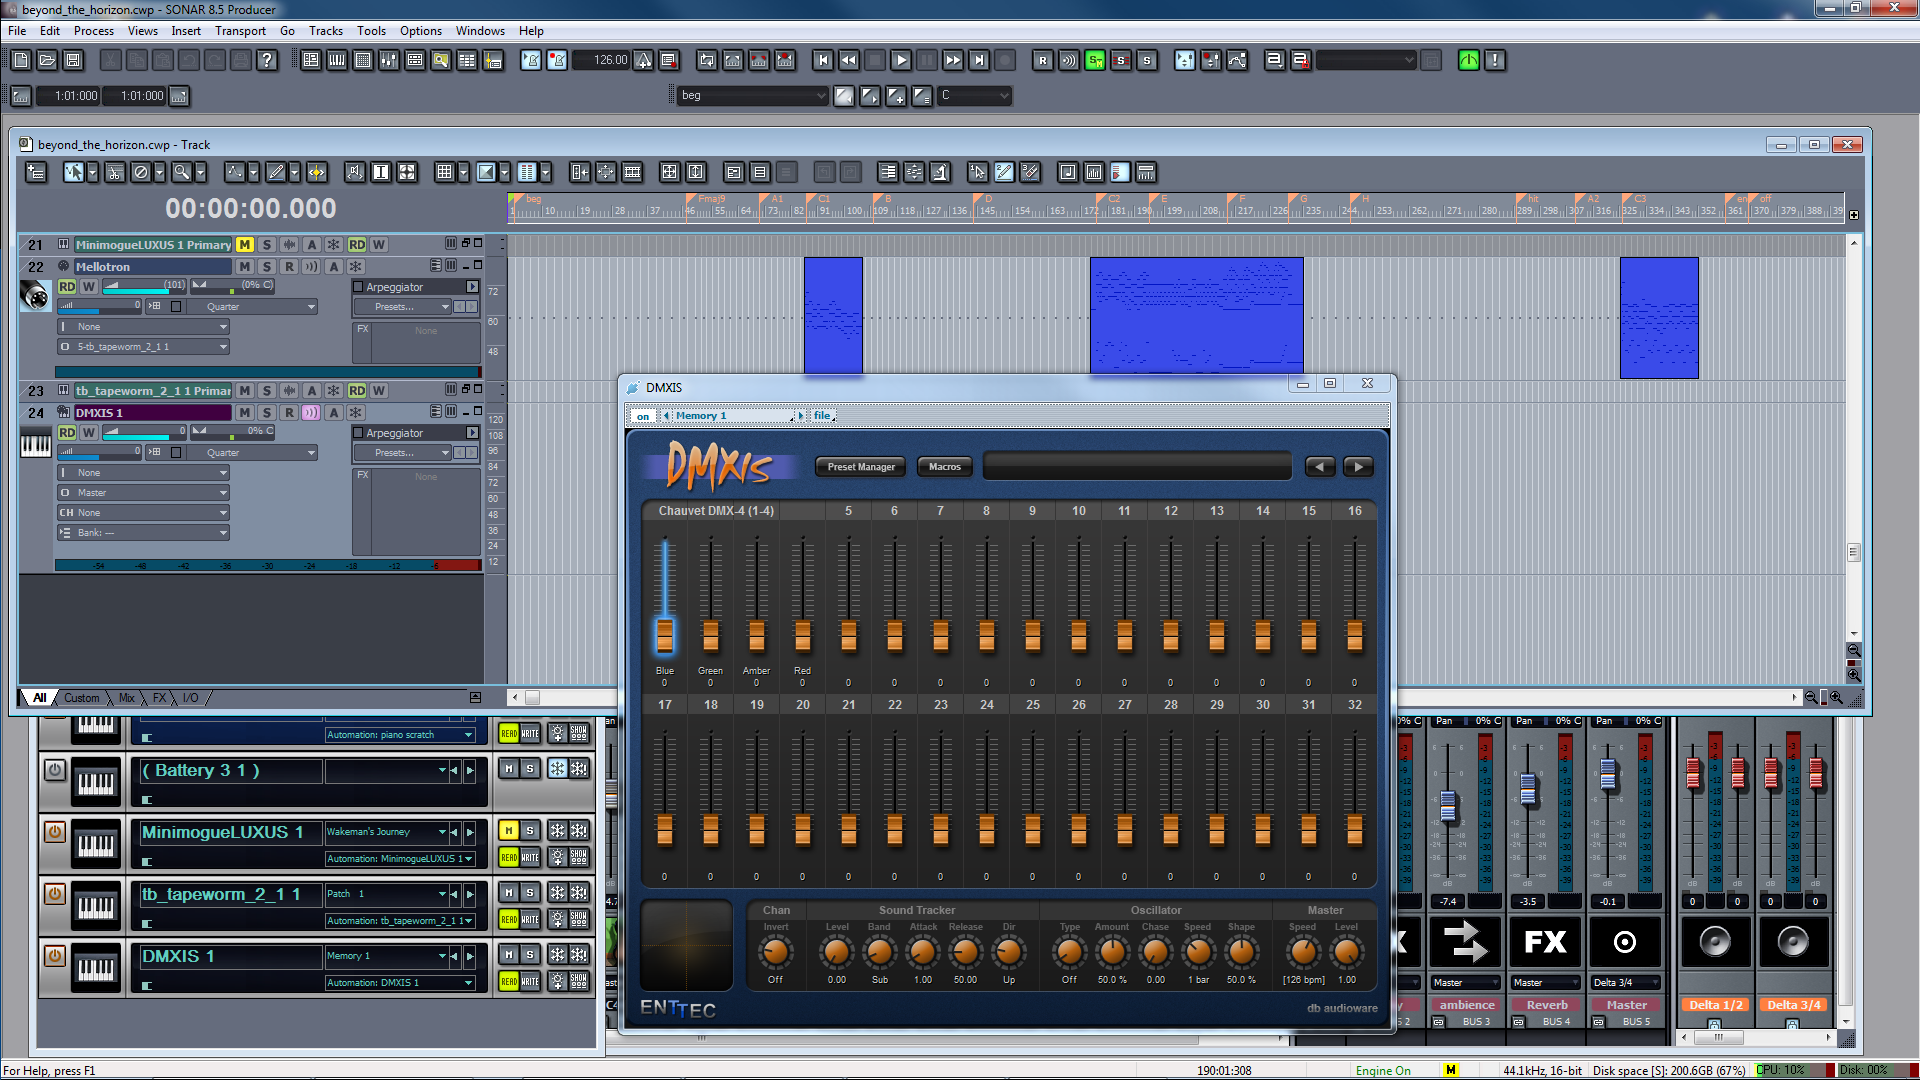Select the Mute tool in Track view
Screen dimensions: 1920x1080
point(141,173)
